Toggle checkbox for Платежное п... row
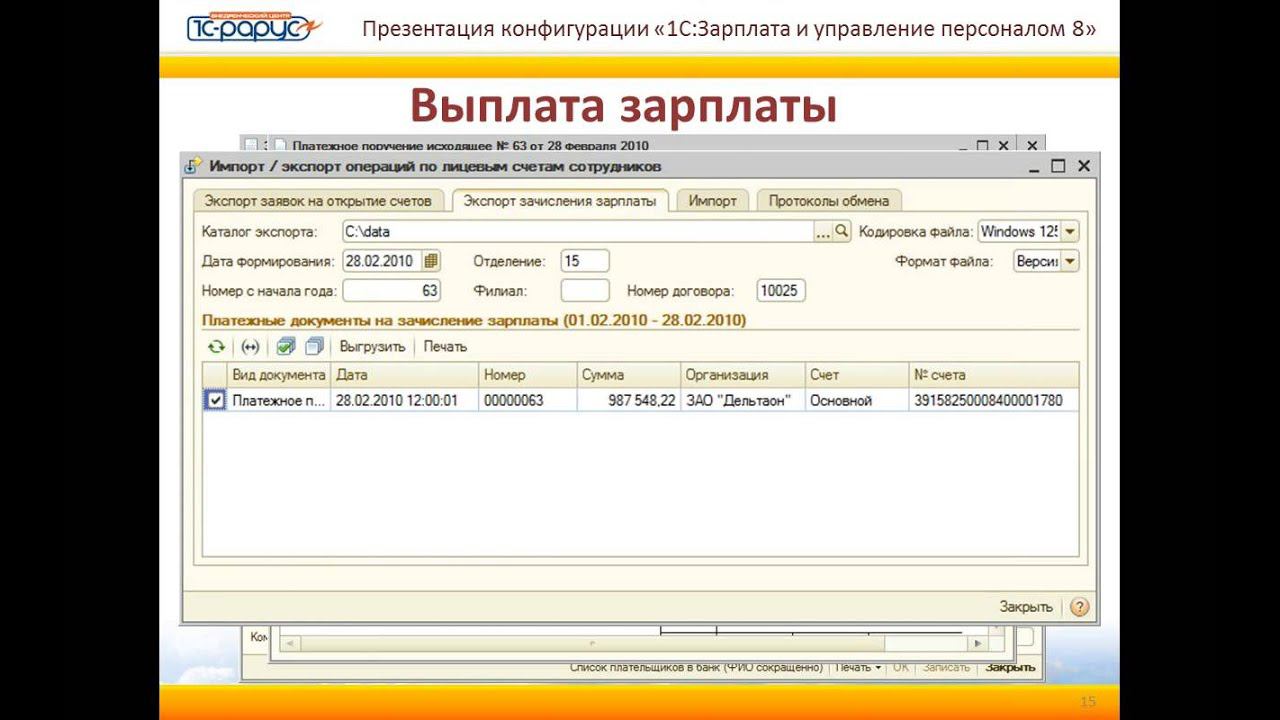The height and width of the screenshot is (720, 1280). [x=215, y=401]
